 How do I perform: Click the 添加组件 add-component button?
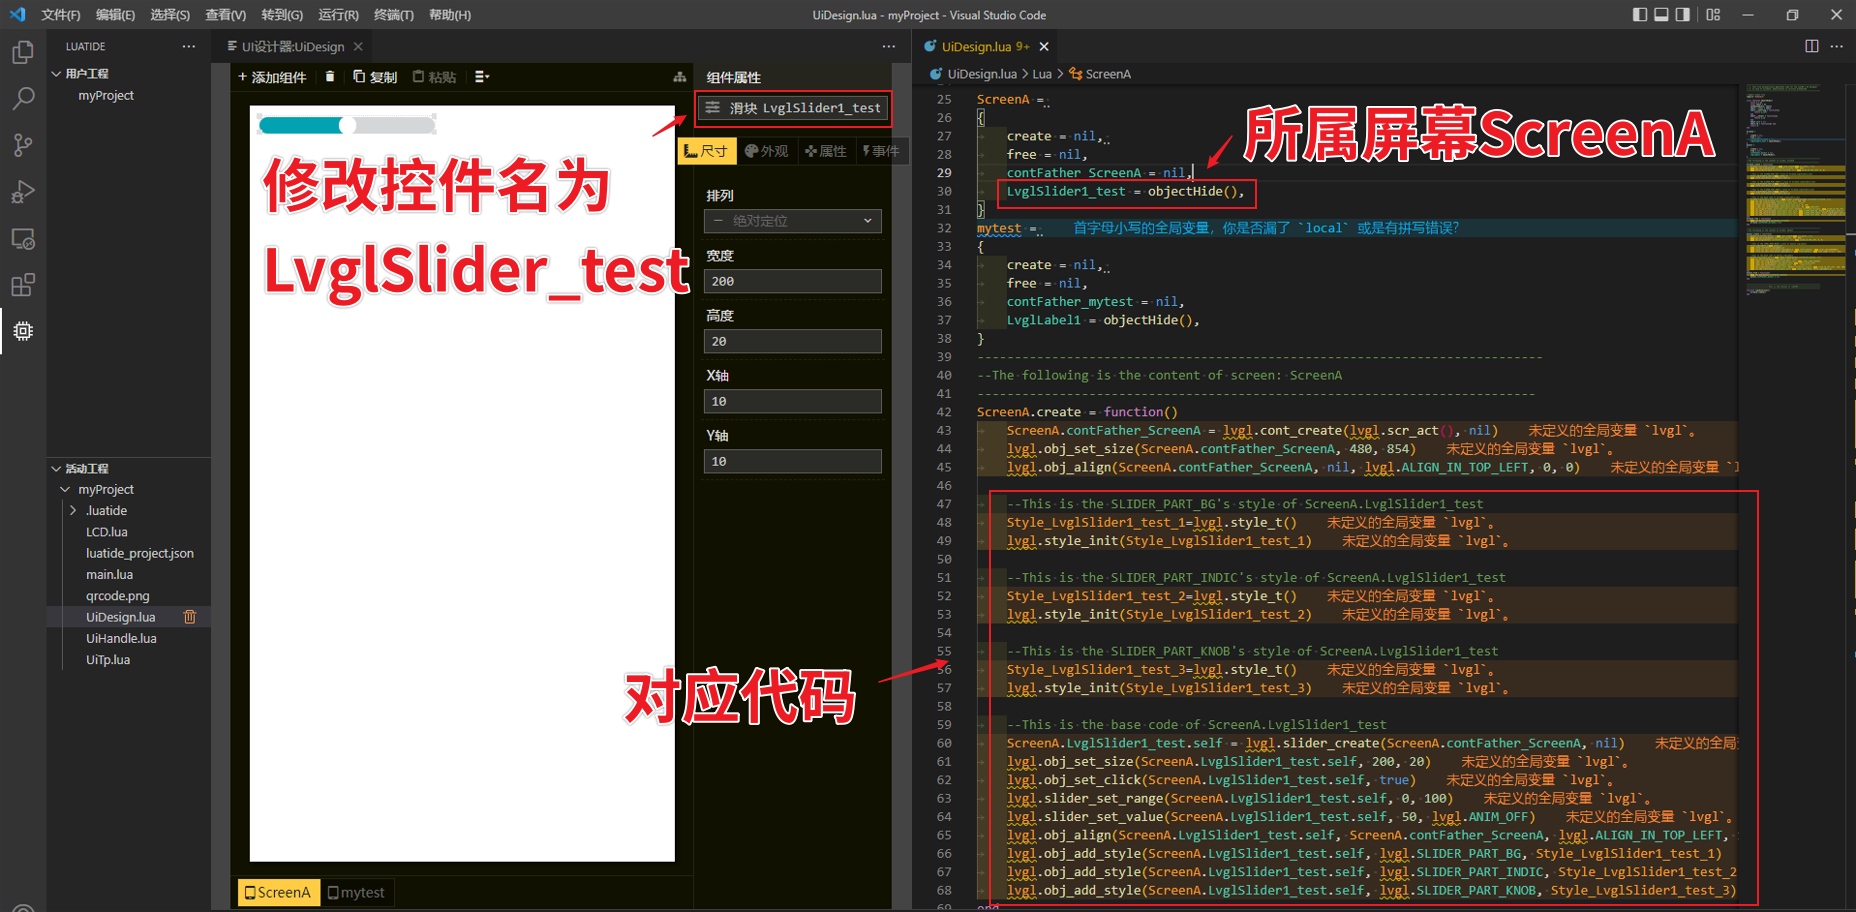click(271, 76)
